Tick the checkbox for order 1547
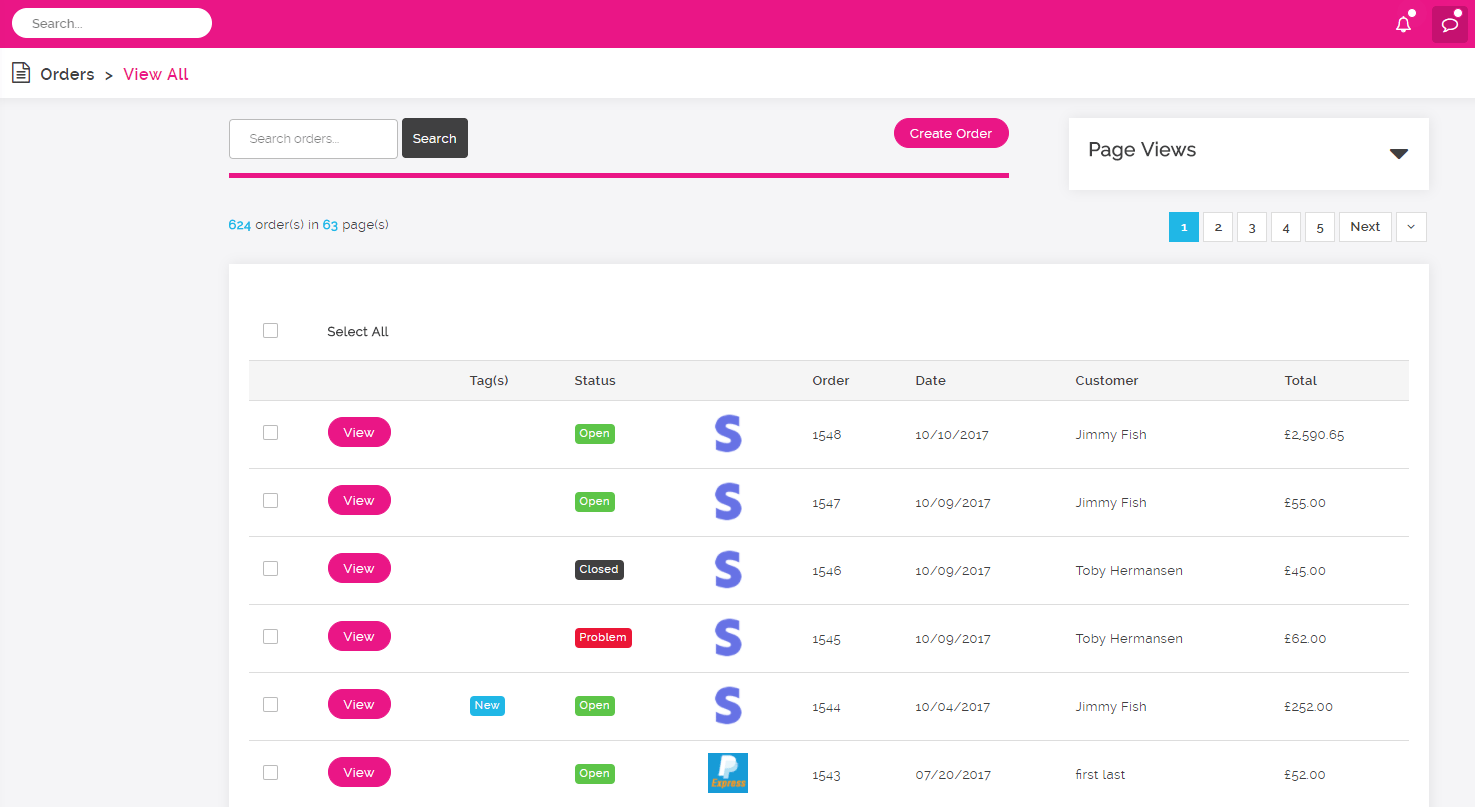The width and height of the screenshot is (1475, 807). coord(270,500)
